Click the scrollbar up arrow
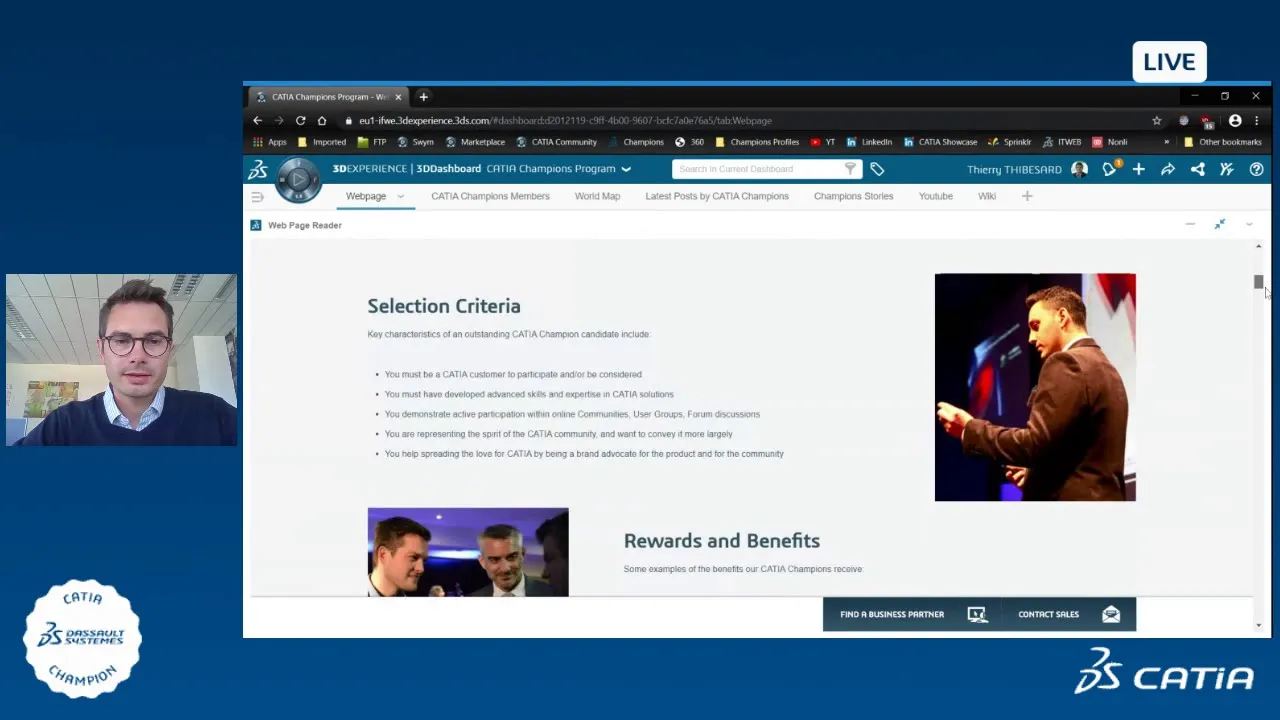Viewport: 1280px width, 720px height. (x=1258, y=246)
